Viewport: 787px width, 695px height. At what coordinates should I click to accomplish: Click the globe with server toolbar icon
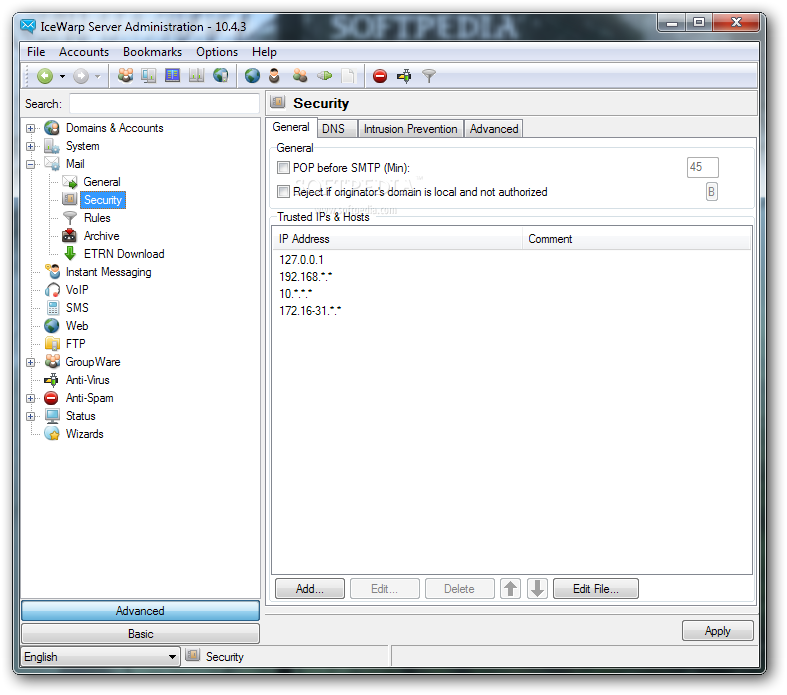coord(221,76)
